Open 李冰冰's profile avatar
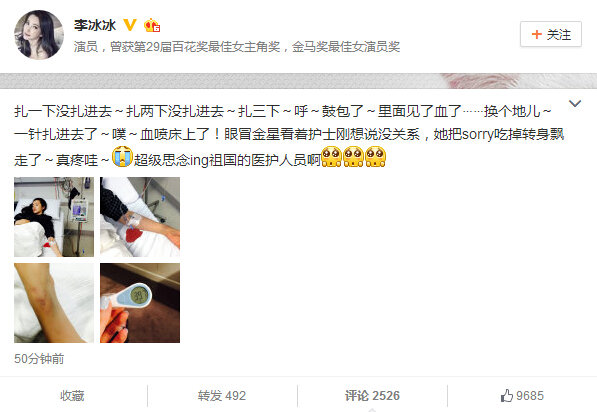The width and height of the screenshot is (597, 412). point(39,35)
